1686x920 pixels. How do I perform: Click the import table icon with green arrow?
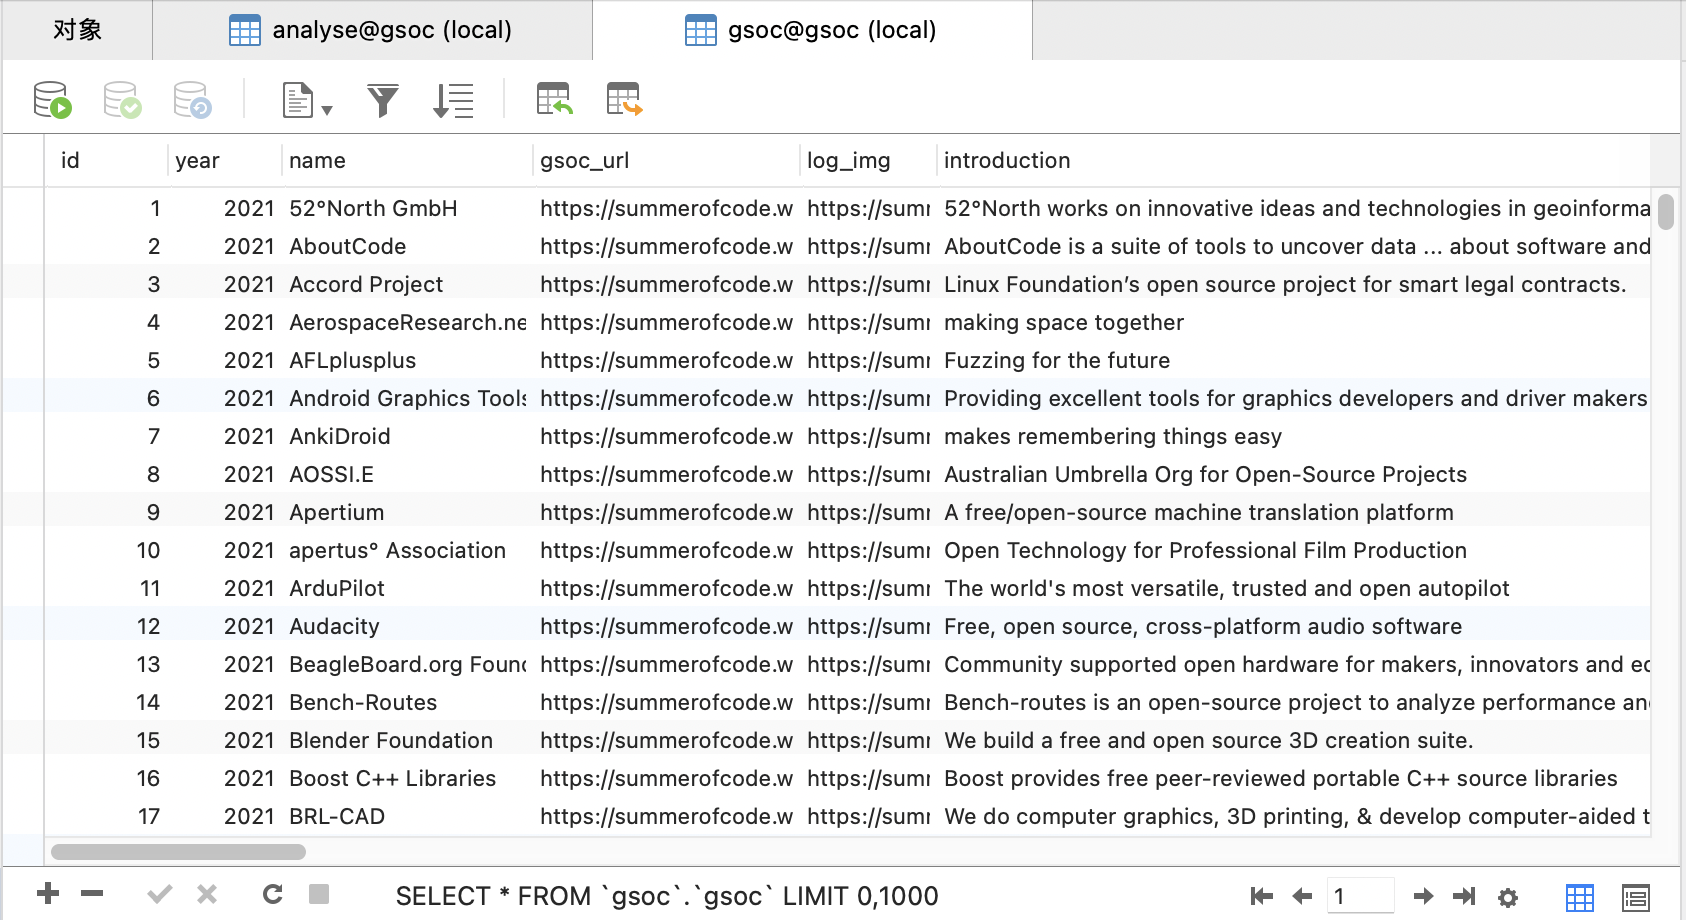(554, 99)
